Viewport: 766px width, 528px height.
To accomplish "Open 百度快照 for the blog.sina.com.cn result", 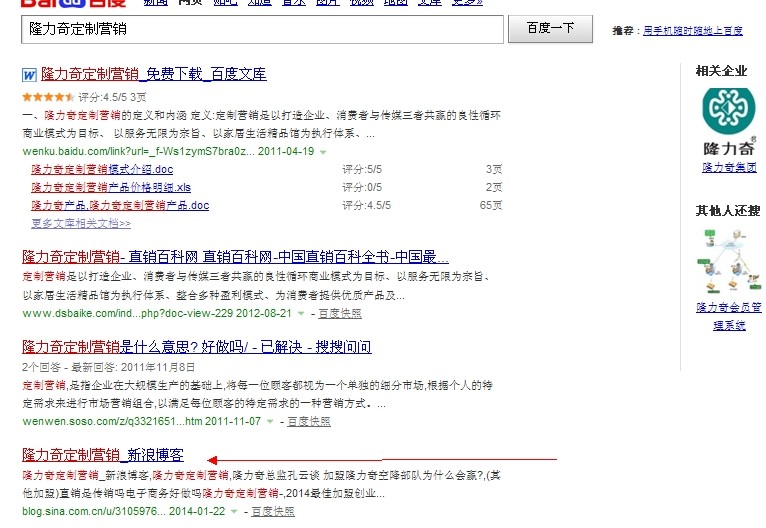I will click(x=273, y=511).
